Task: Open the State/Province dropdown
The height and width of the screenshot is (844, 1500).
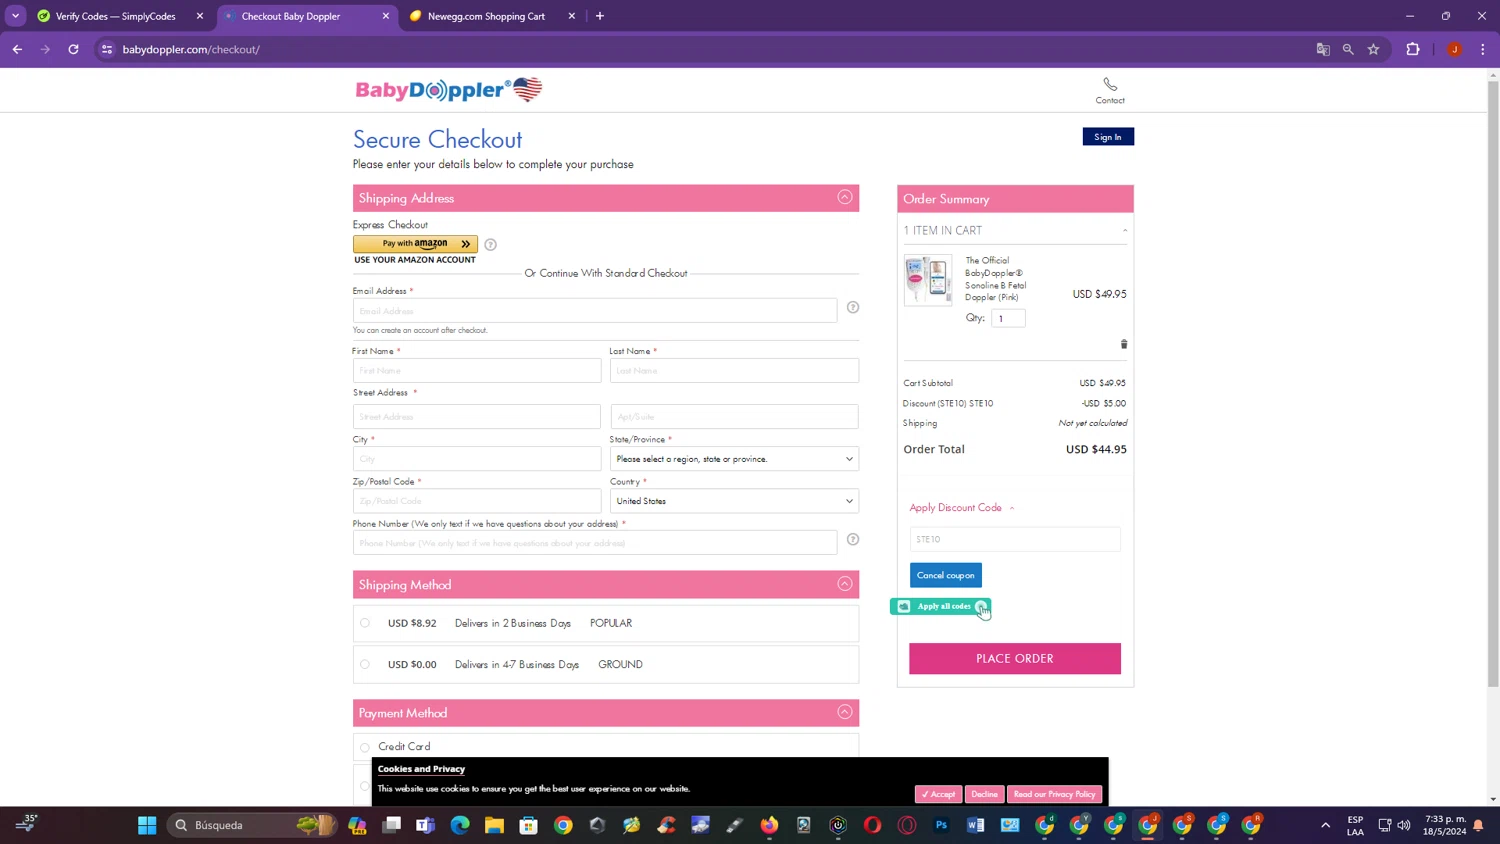Action: pos(734,459)
